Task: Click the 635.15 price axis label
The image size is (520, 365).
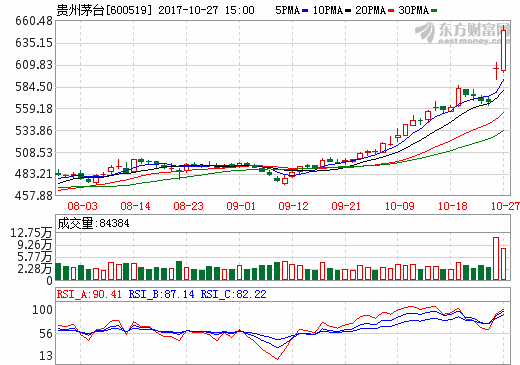Action: 34,43
